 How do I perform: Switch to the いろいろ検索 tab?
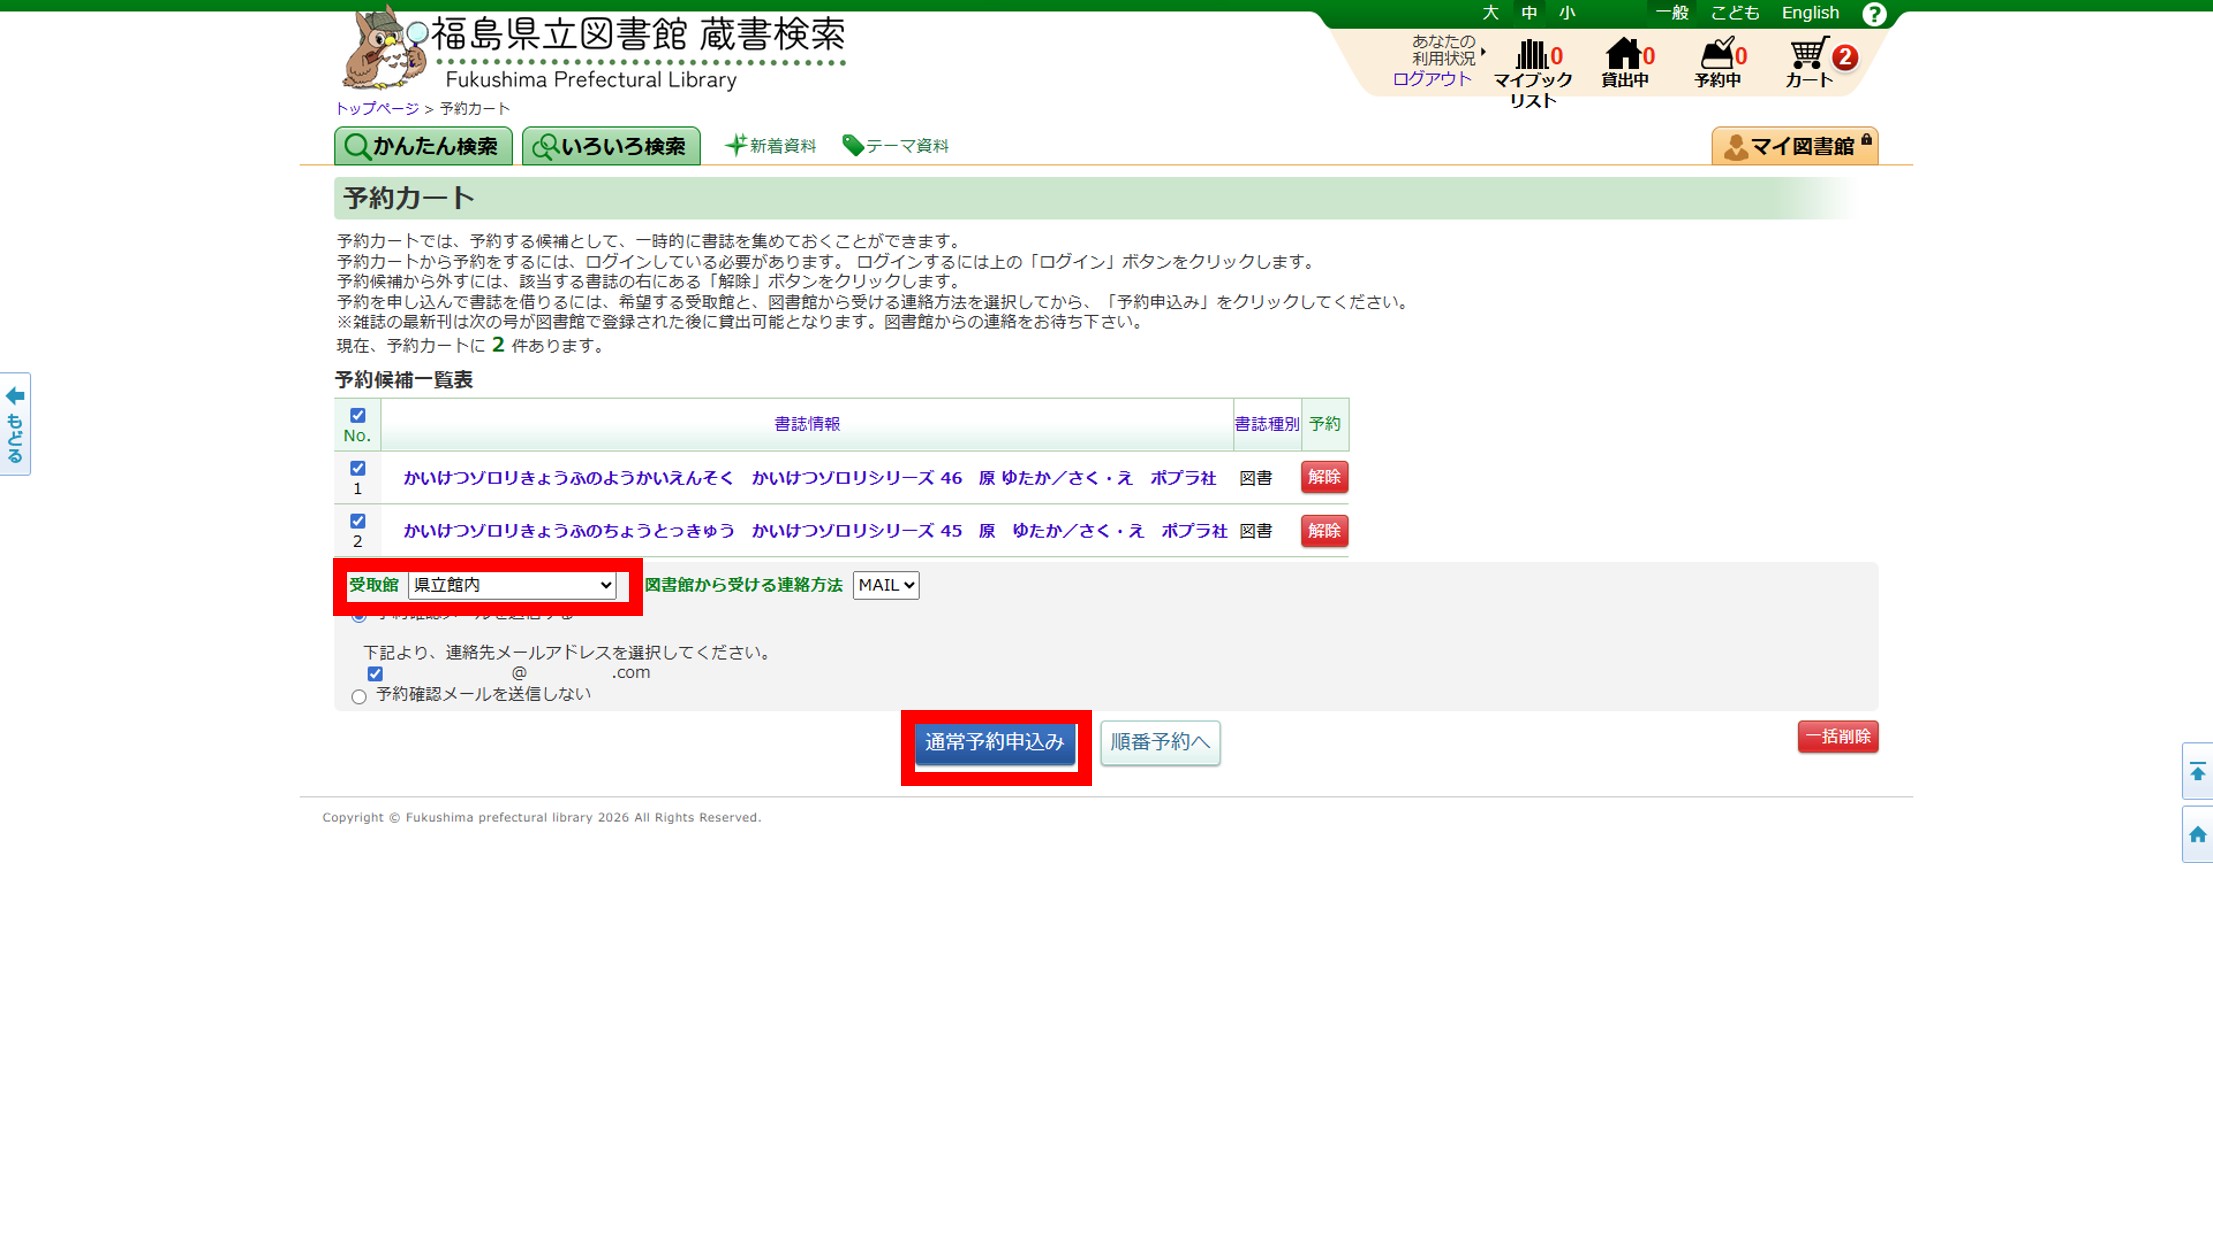tap(611, 146)
